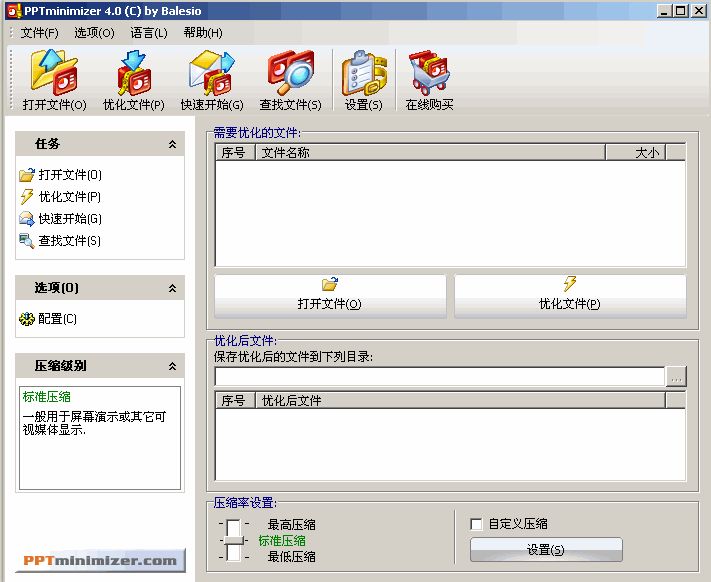Click the 在线购买 shopping cart icon
This screenshot has height=582, width=711.
(429, 80)
